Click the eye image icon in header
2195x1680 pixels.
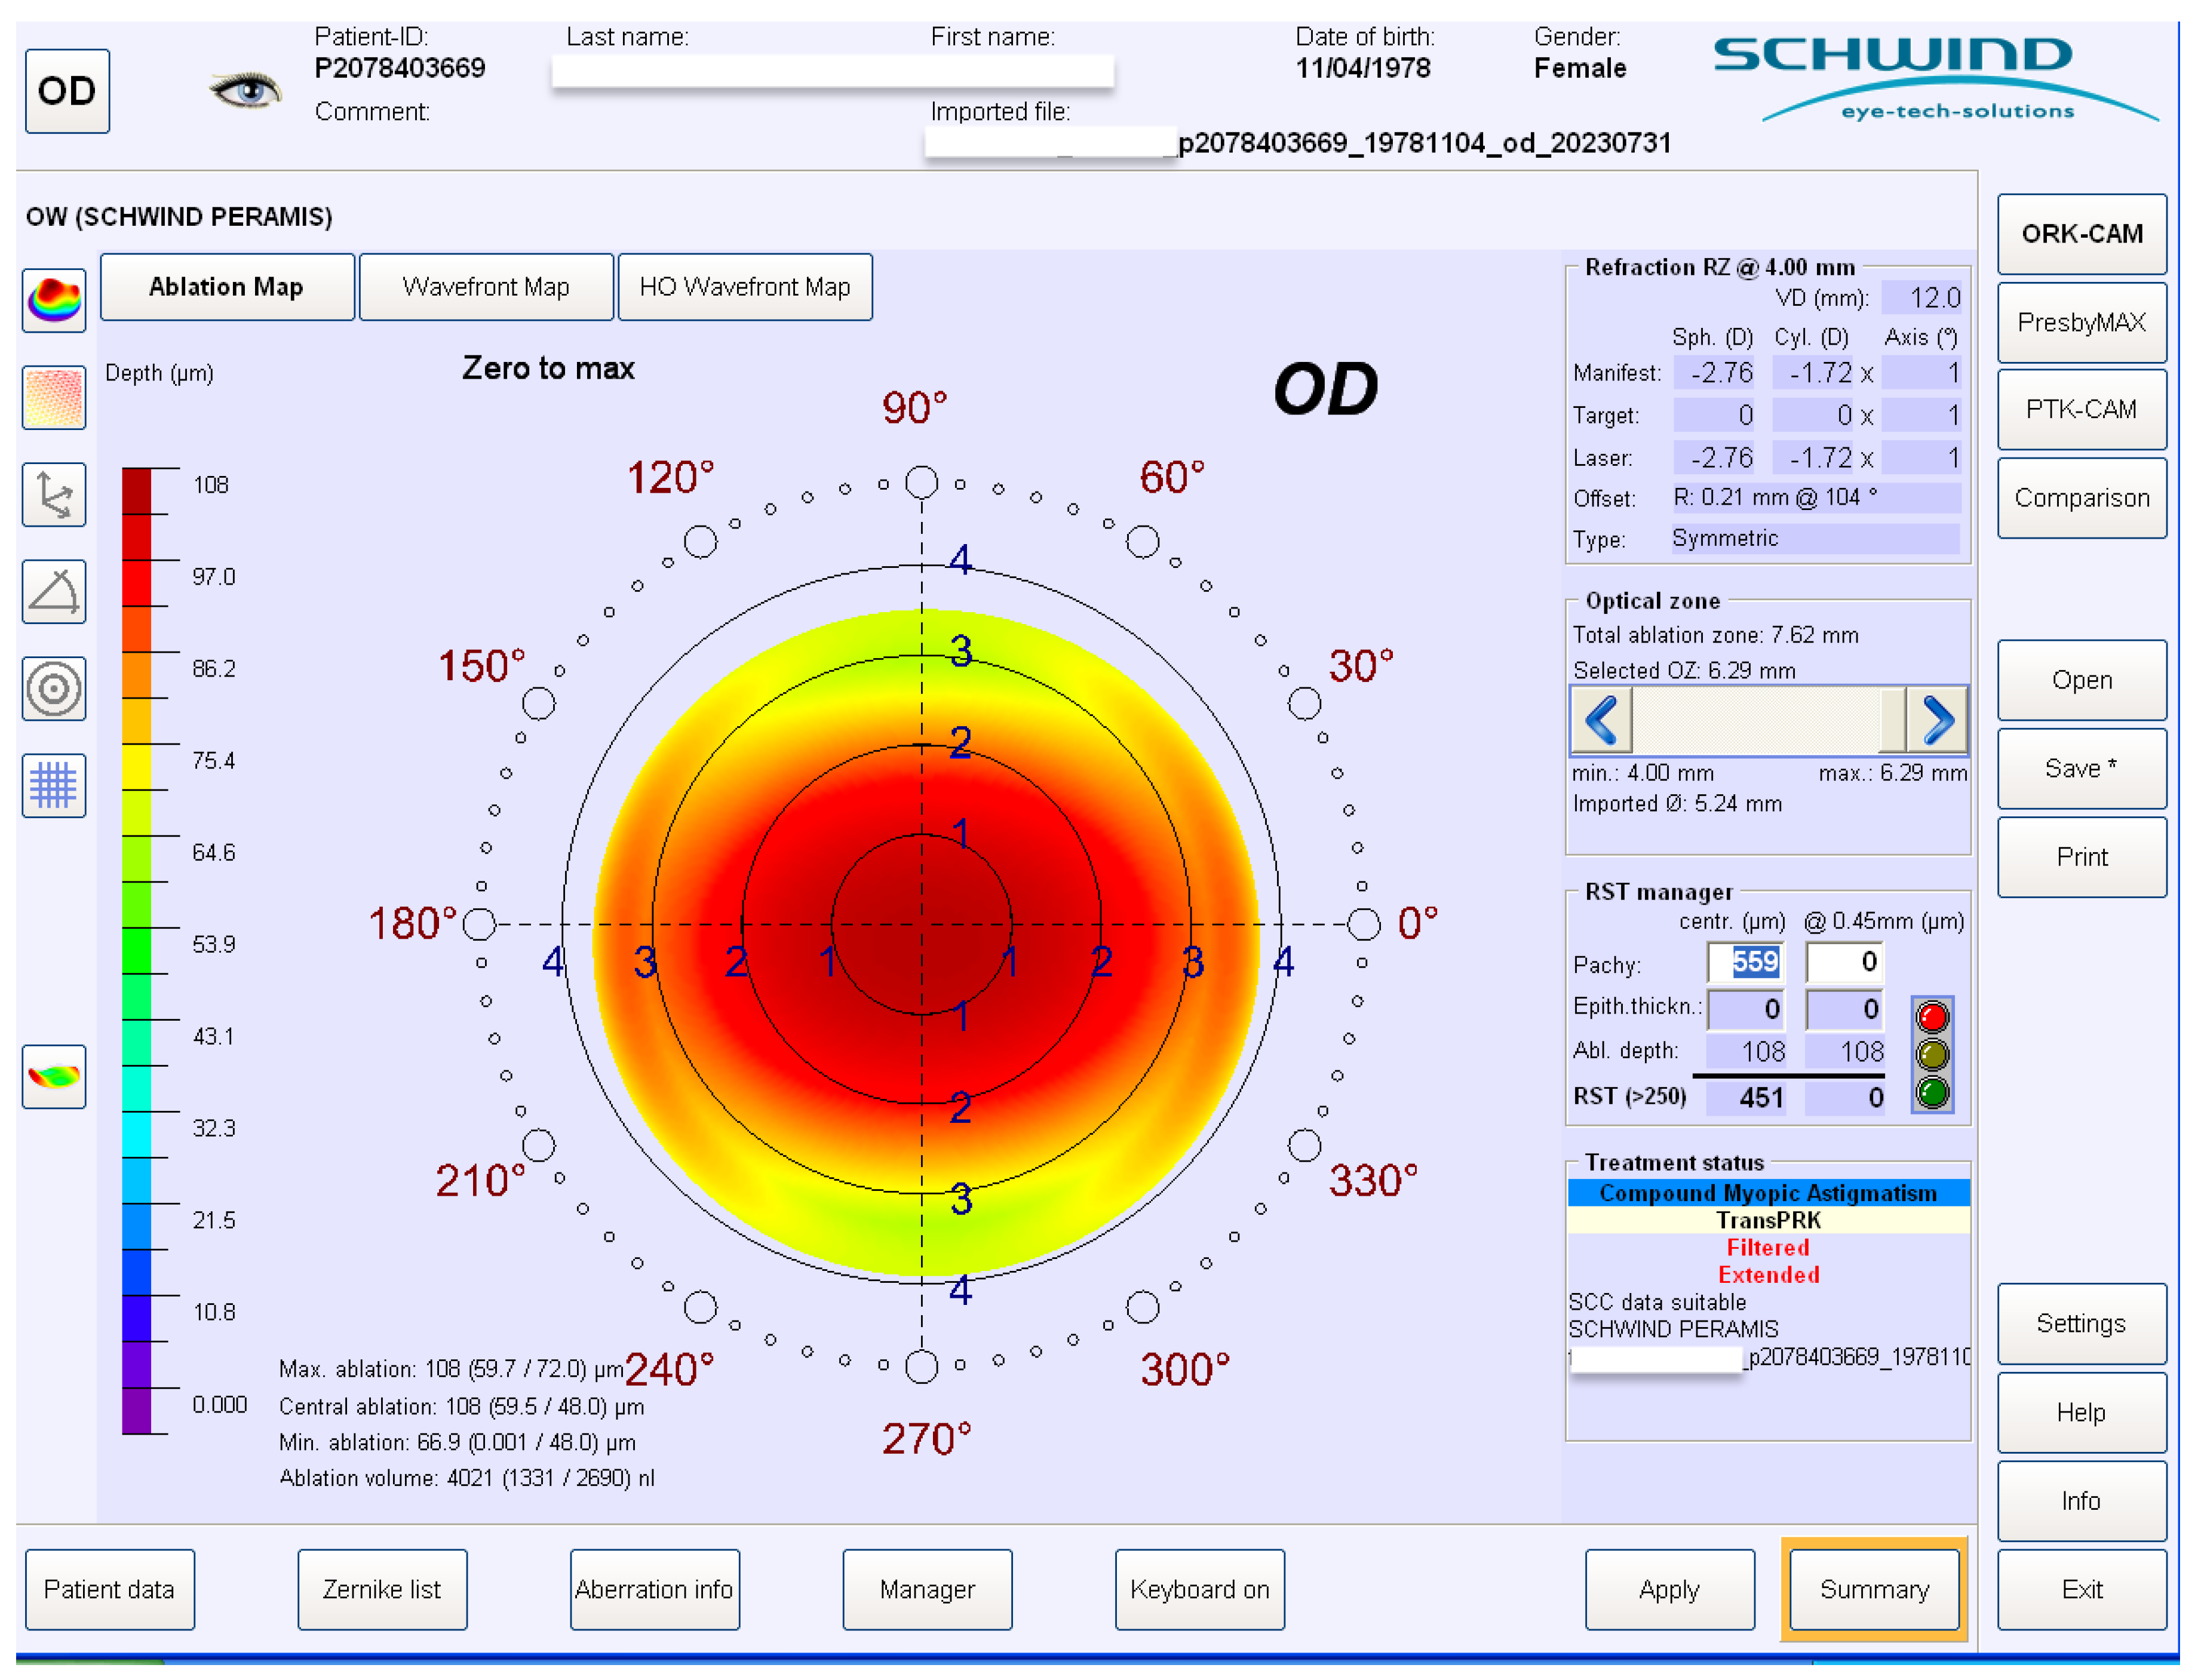(x=245, y=90)
